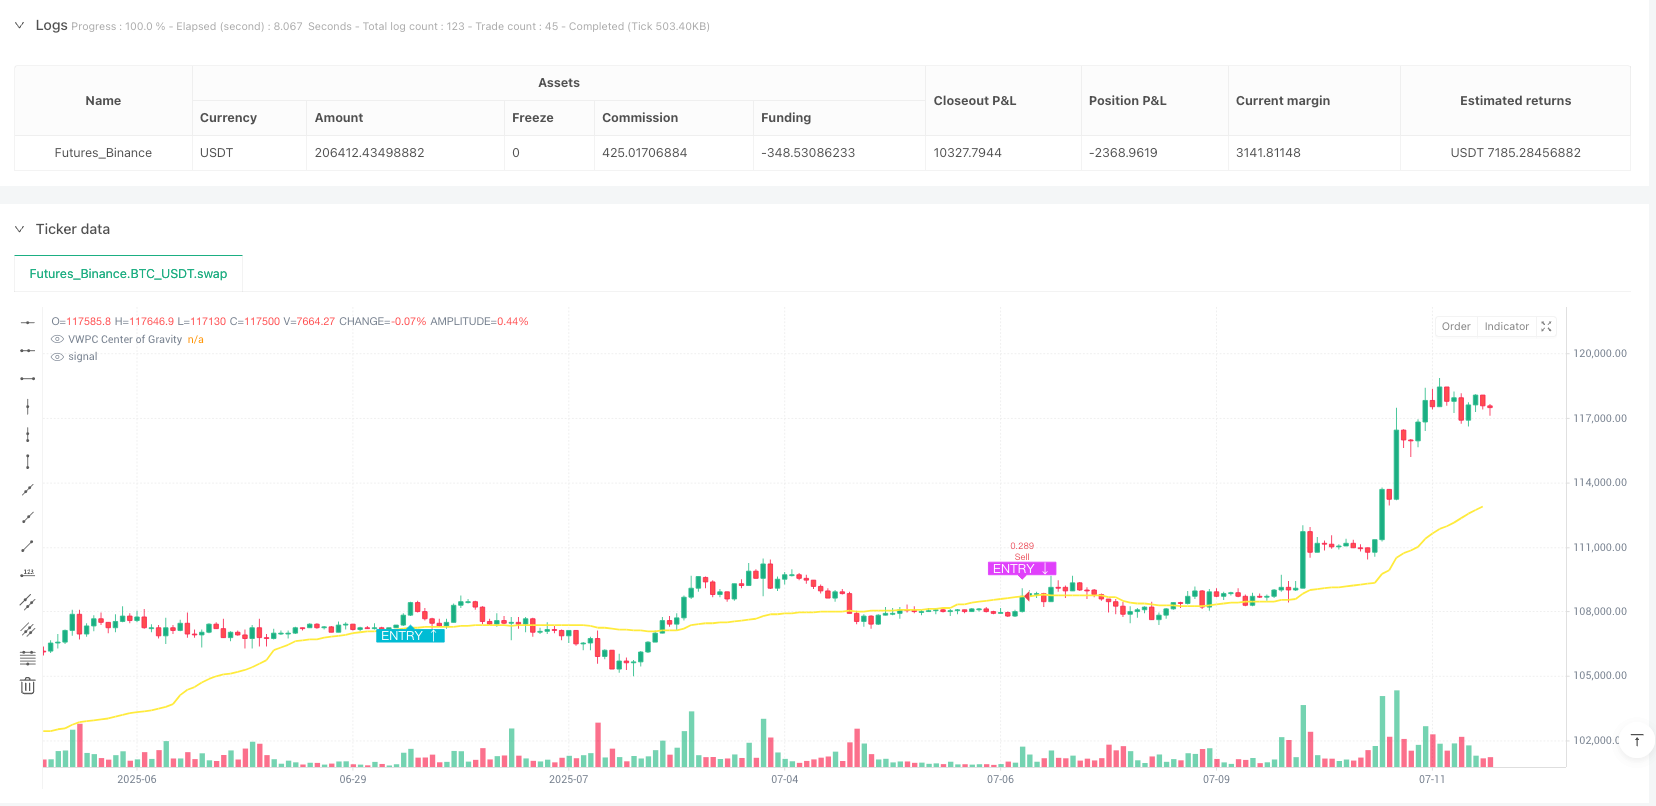Open the Indicator options on the chart
The width and height of the screenshot is (1656, 806).
[x=1506, y=326]
